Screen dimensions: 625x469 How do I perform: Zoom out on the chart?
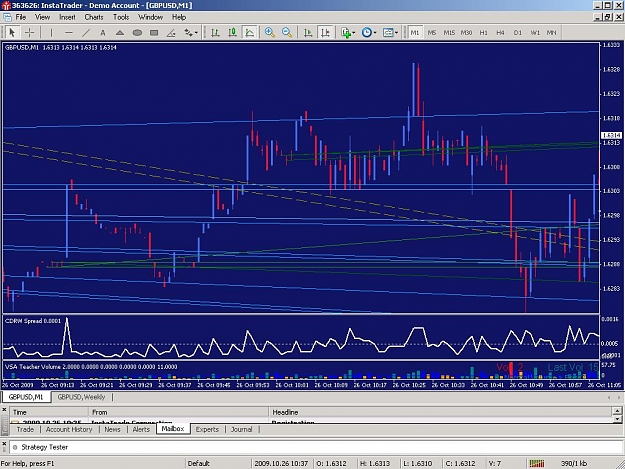[x=287, y=33]
